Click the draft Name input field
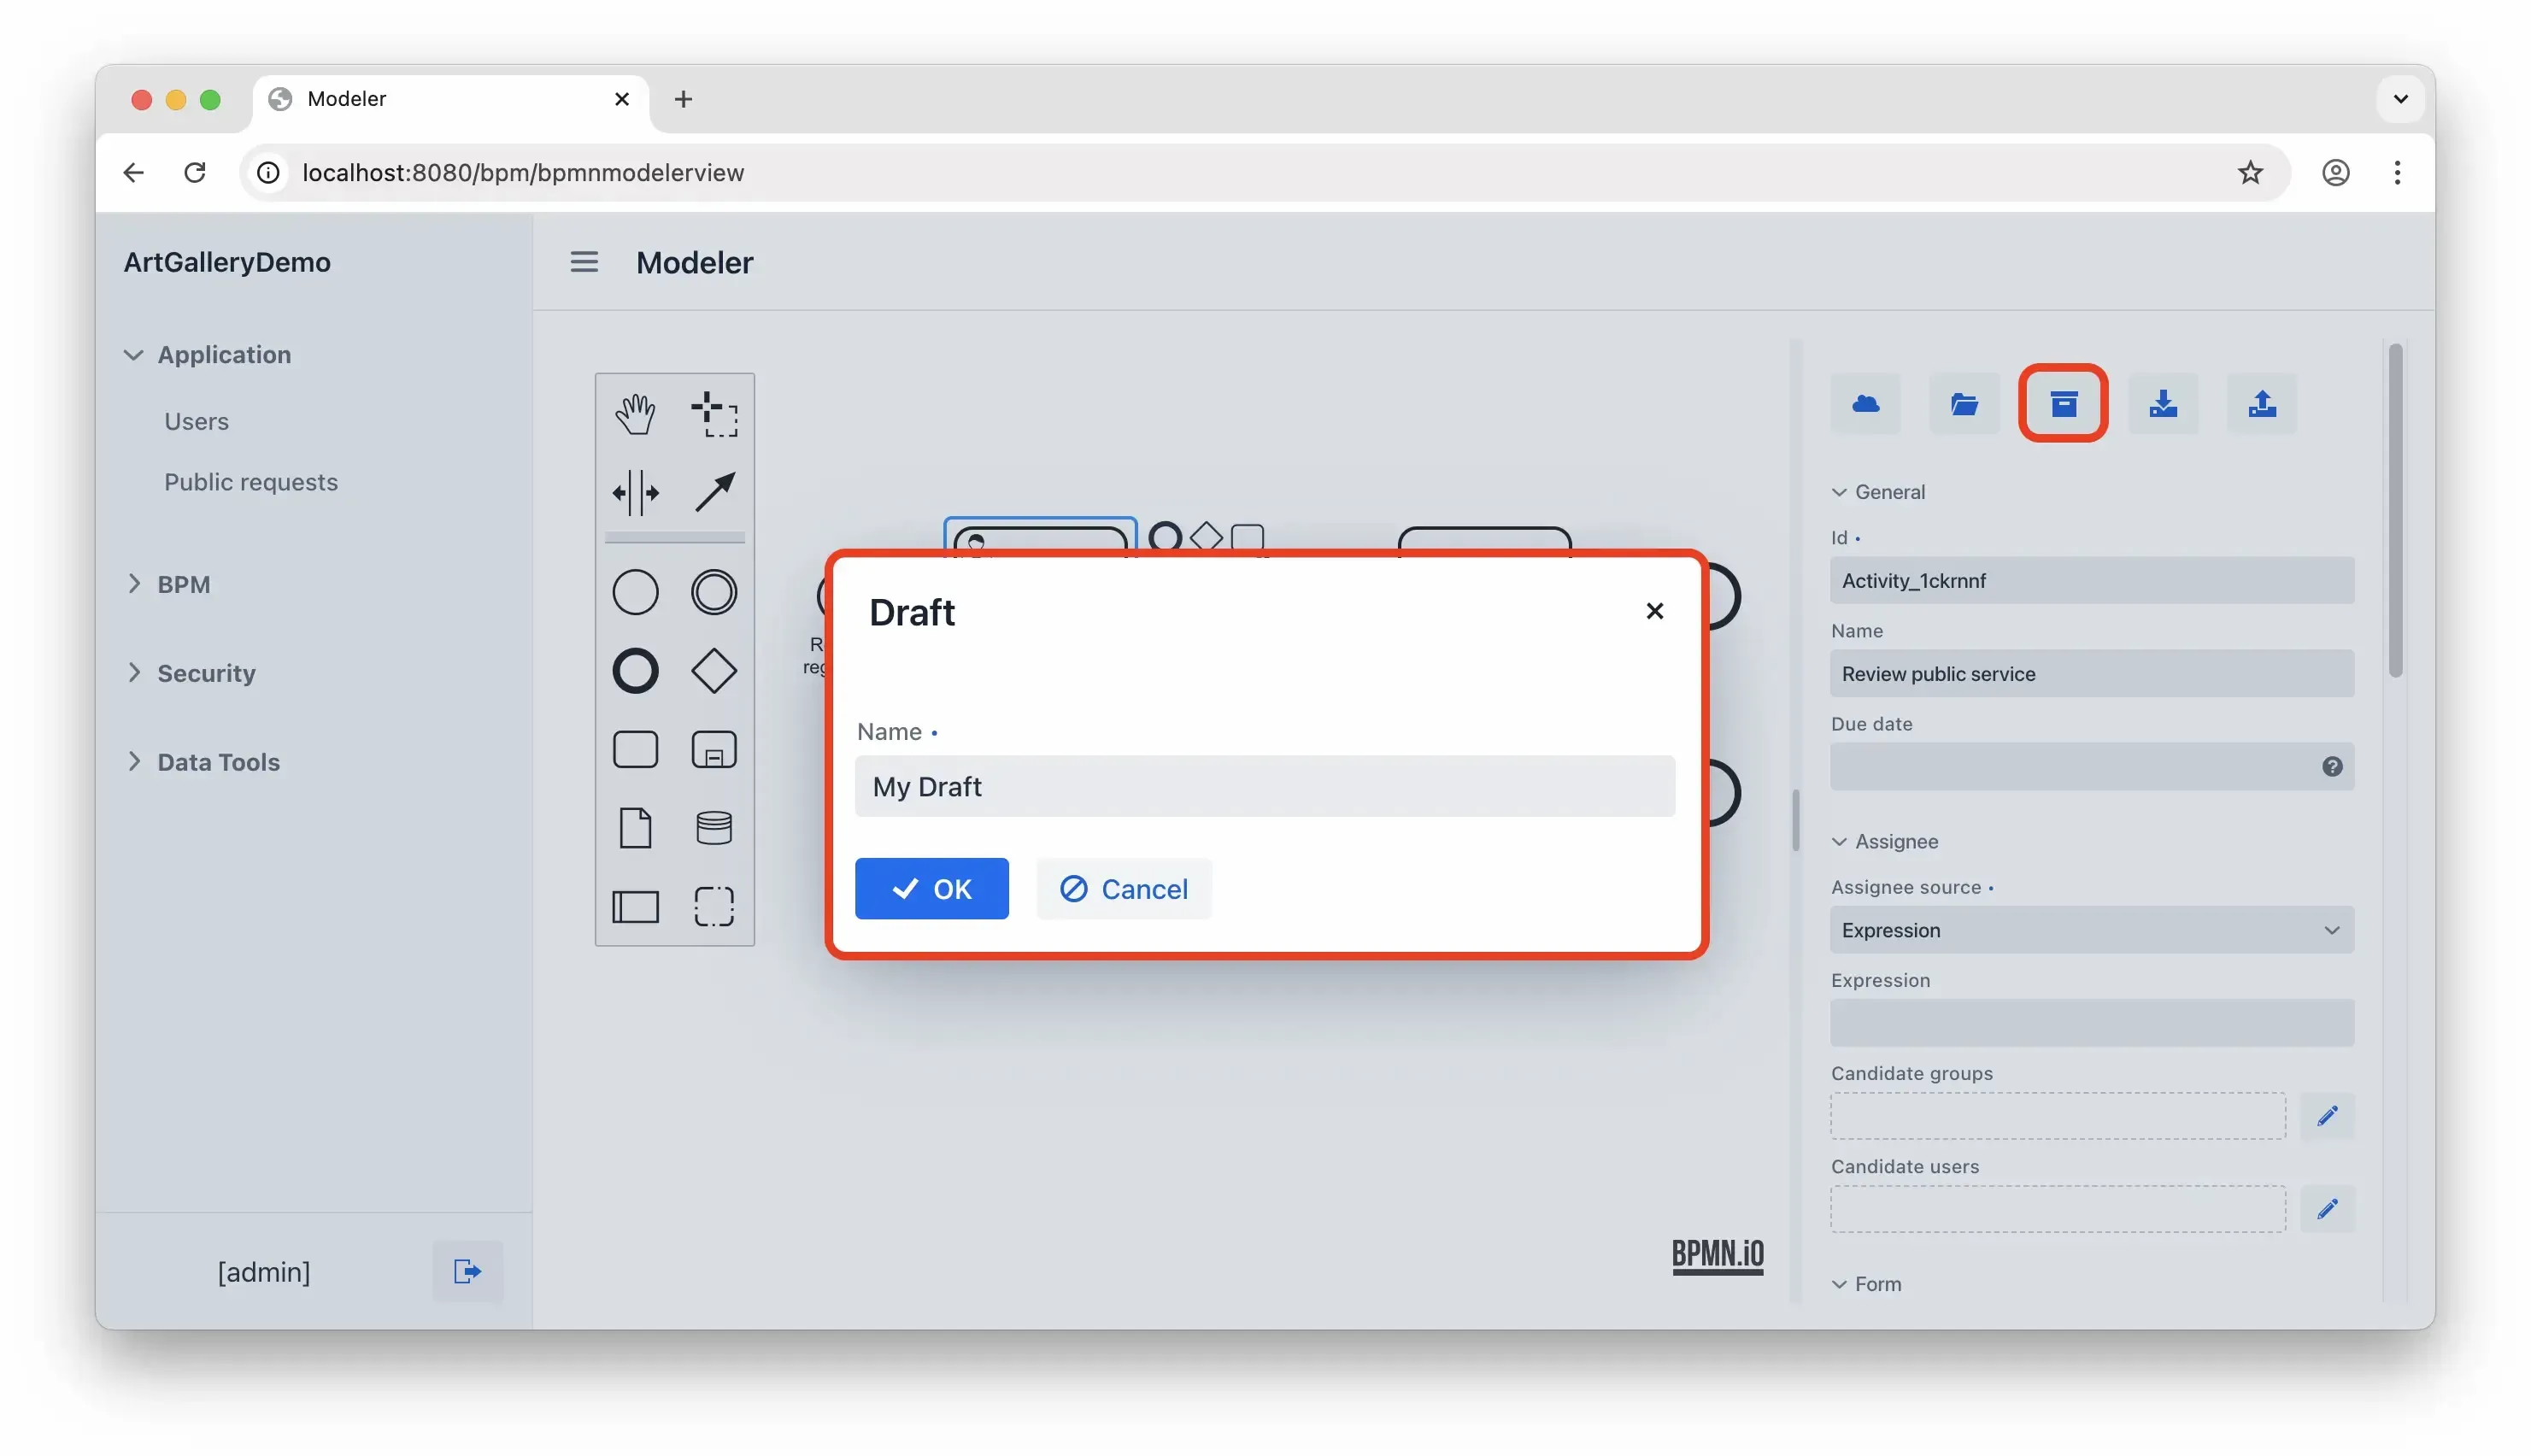The height and width of the screenshot is (1456, 2531). coord(1264,786)
